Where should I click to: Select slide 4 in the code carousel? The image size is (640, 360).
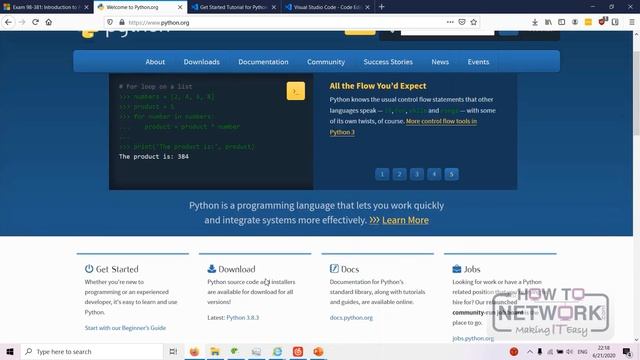click(x=434, y=174)
